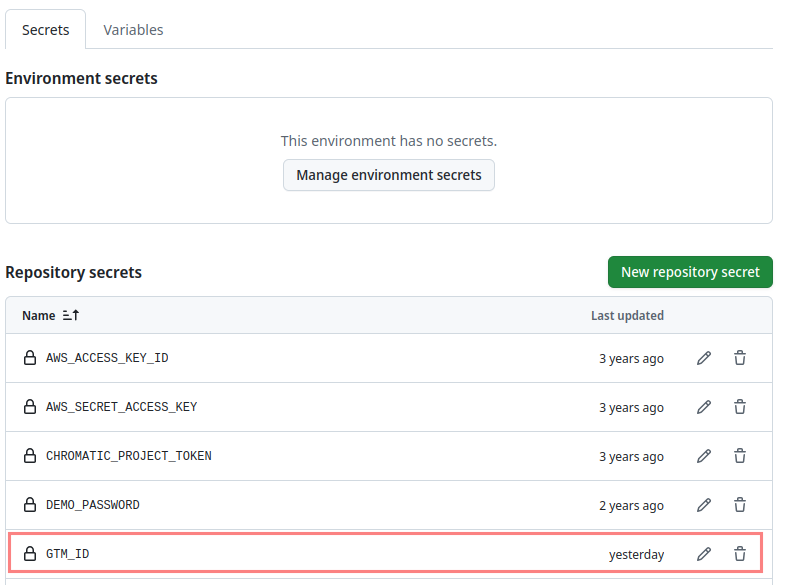810x585 pixels.
Task: Click the AWS_SECRET_ACCESS_KEY secret name
Action: point(120,406)
